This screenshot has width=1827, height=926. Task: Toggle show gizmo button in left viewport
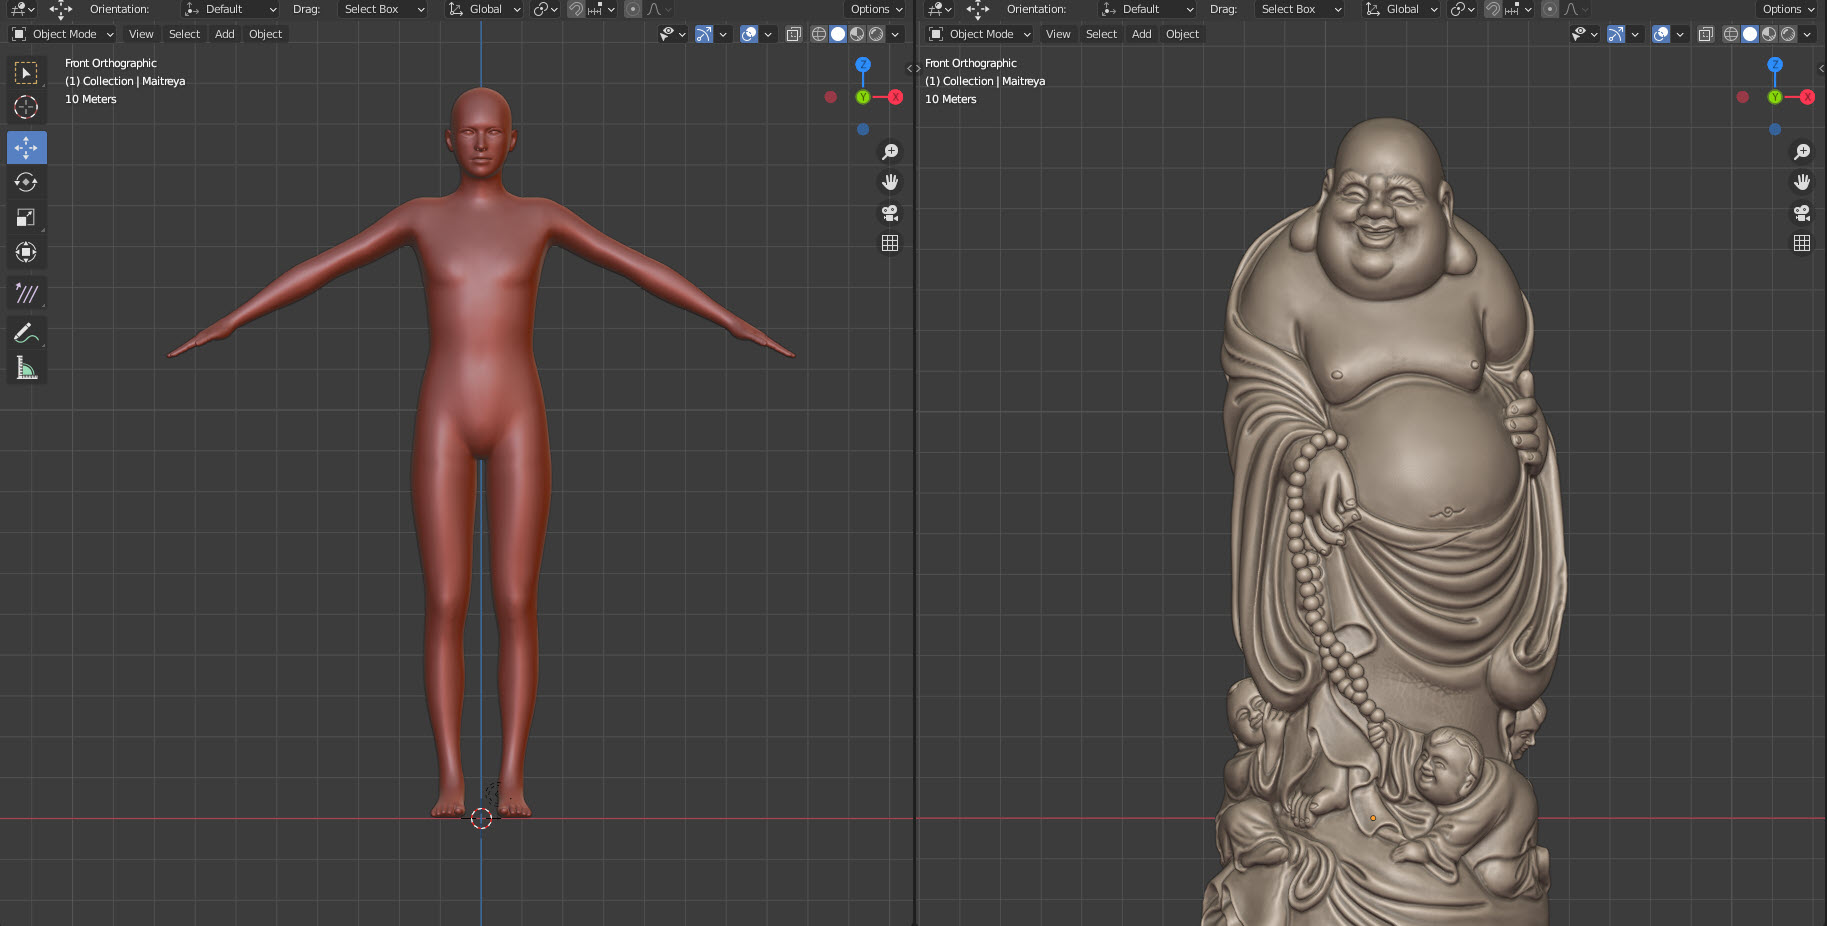point(704,34)
